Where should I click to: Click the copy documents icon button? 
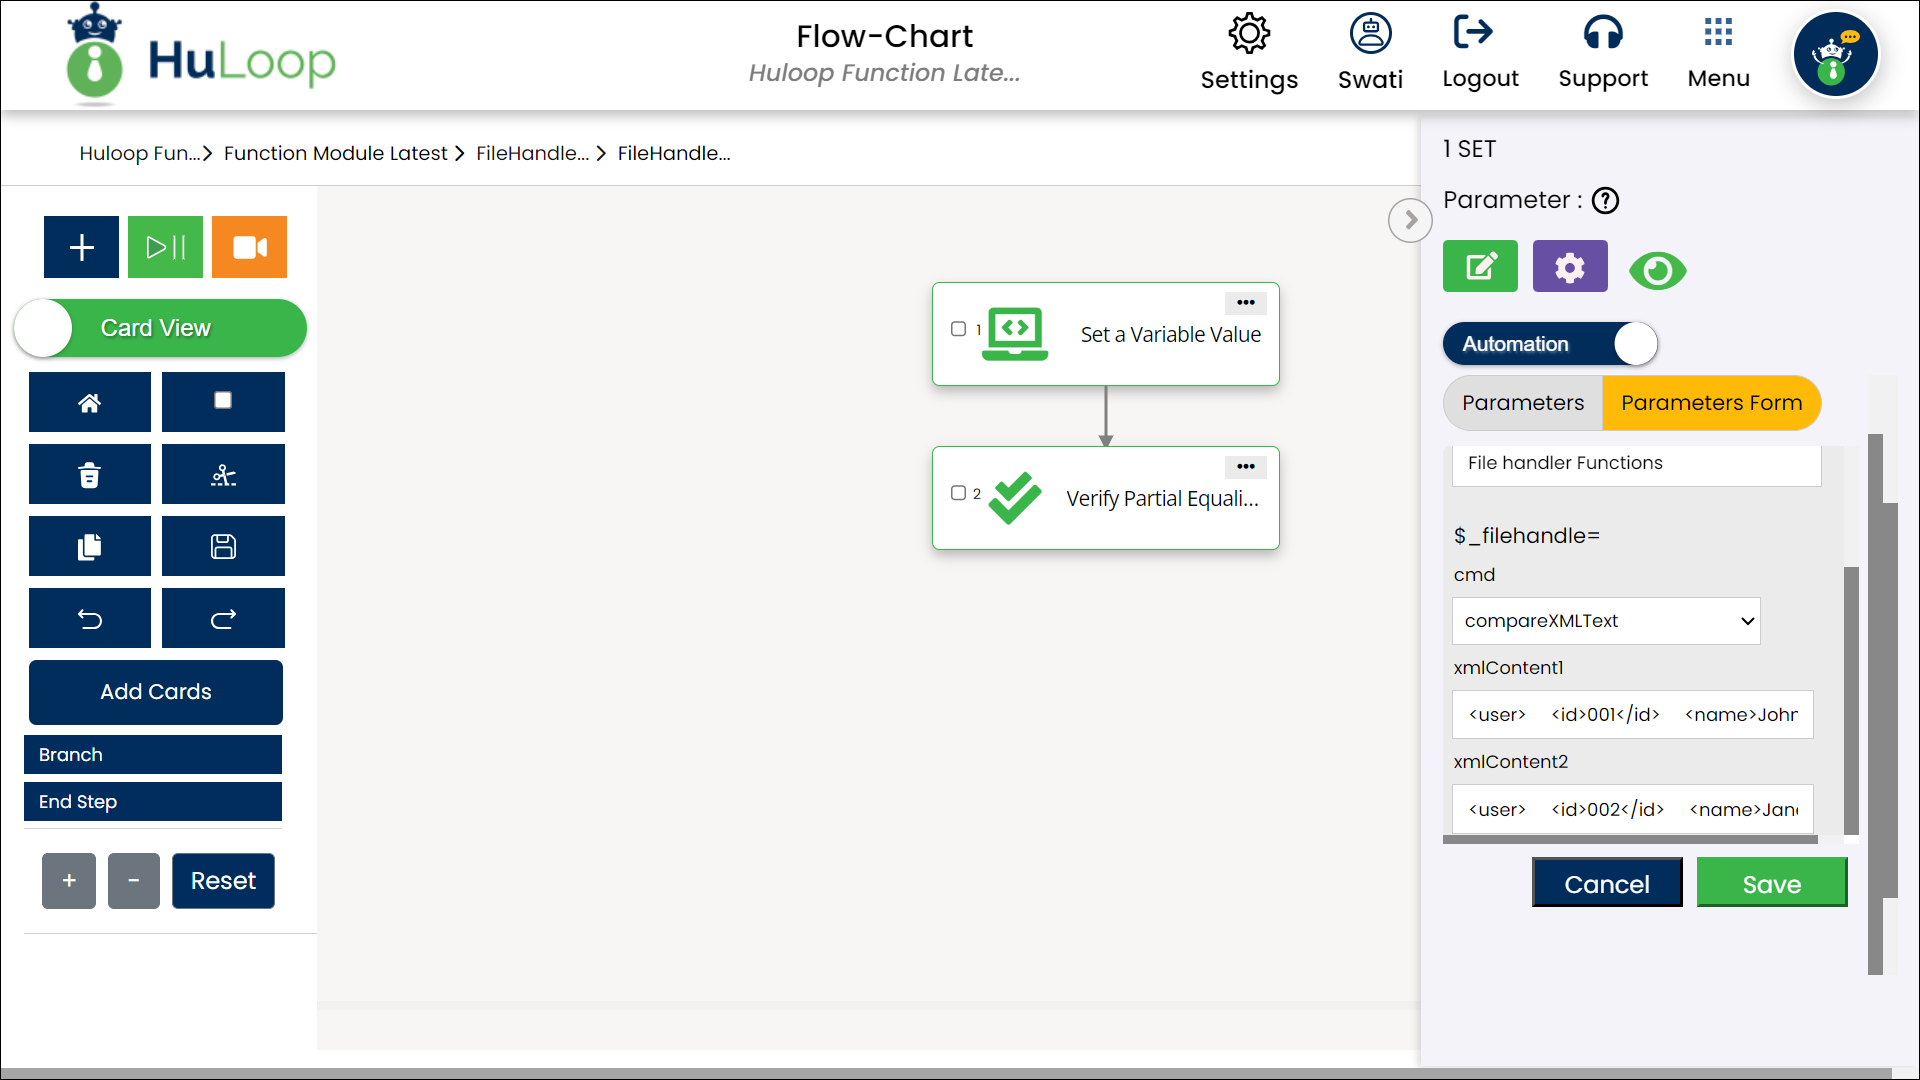tap(90, 546)
